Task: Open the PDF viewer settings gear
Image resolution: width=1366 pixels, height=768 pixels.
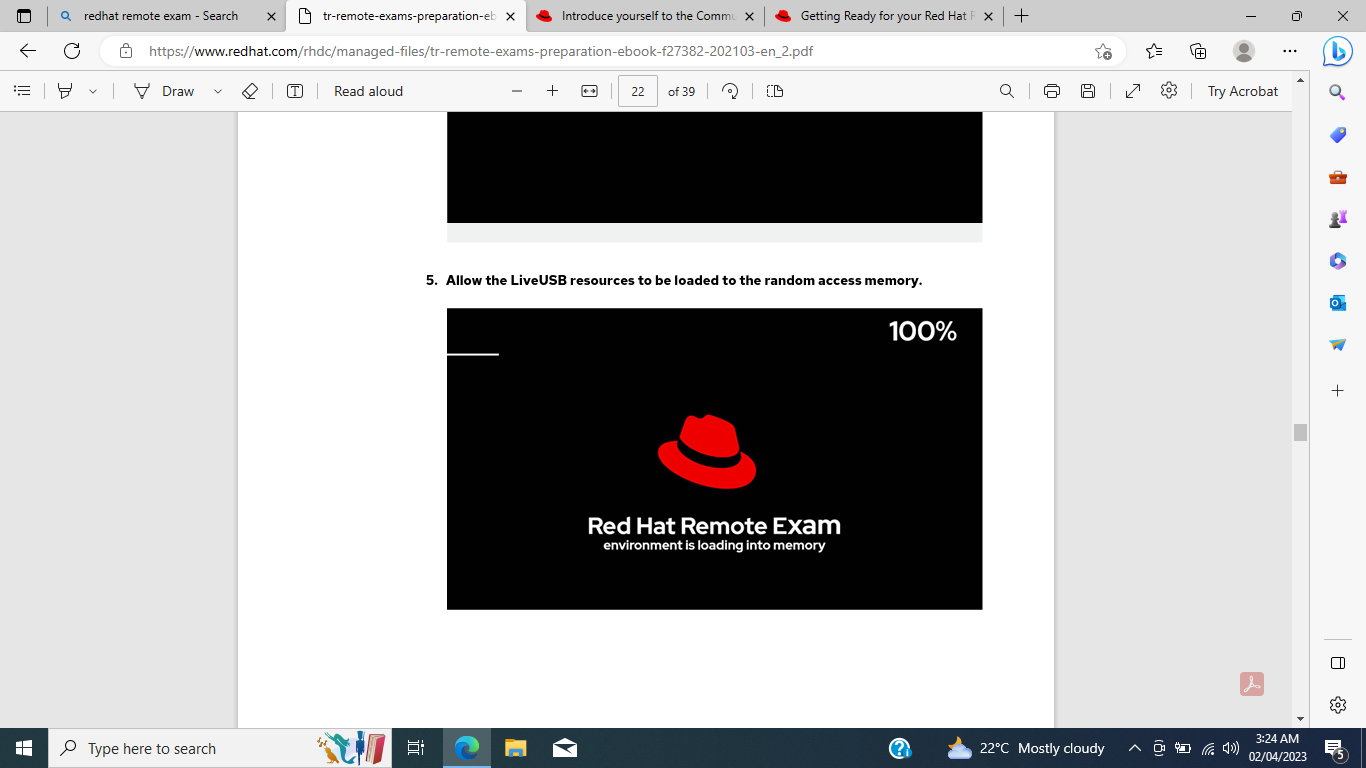Action: click(x=1168, y=91)
